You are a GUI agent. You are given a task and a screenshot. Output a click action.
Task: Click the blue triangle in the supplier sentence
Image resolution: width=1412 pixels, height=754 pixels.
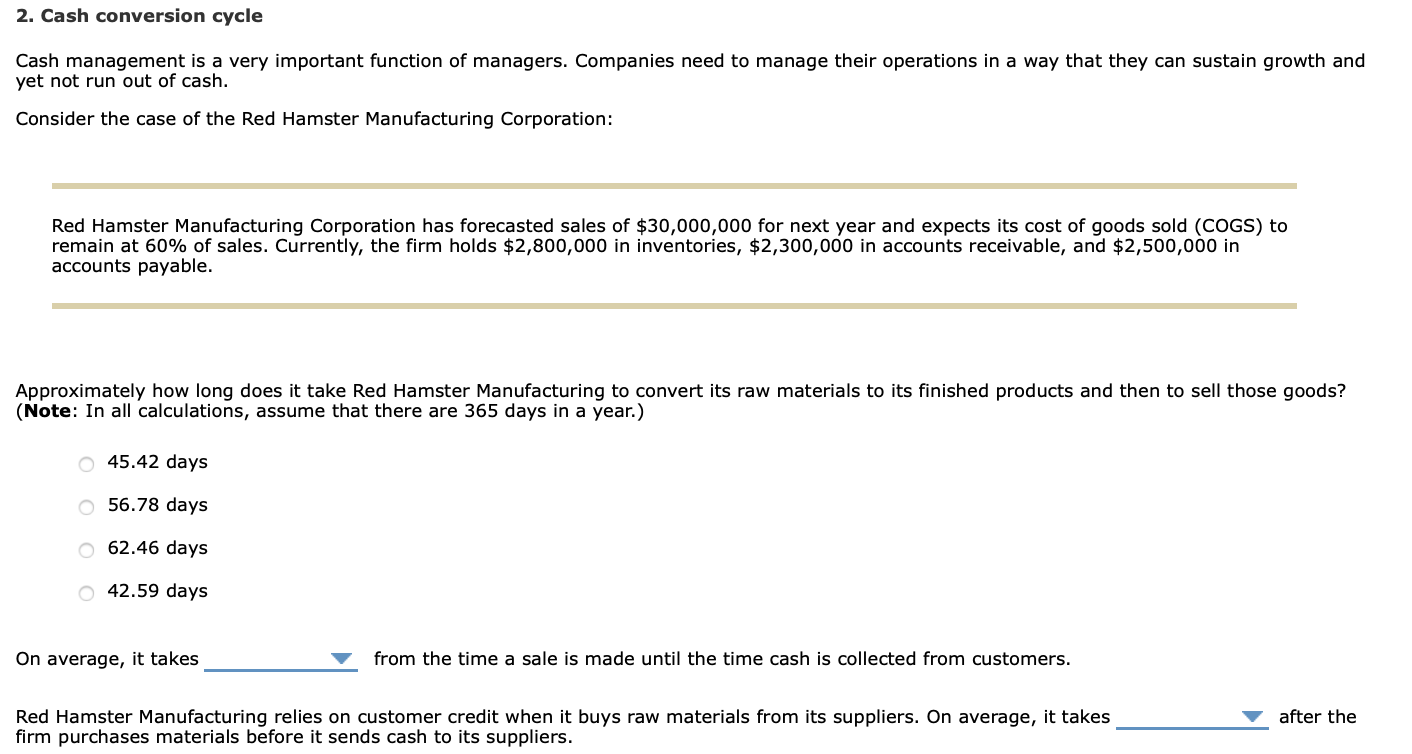1253,717
